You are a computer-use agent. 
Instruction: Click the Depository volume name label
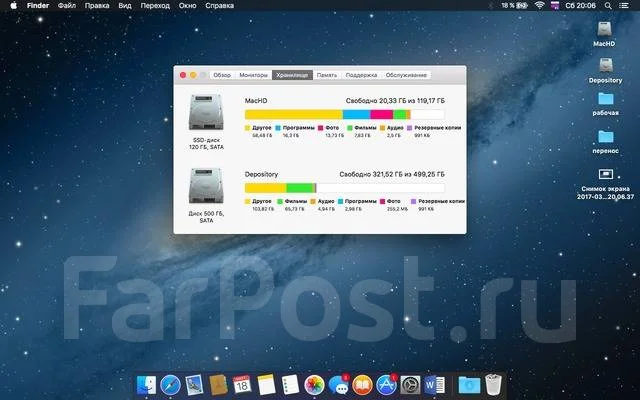tap(261, 174)
